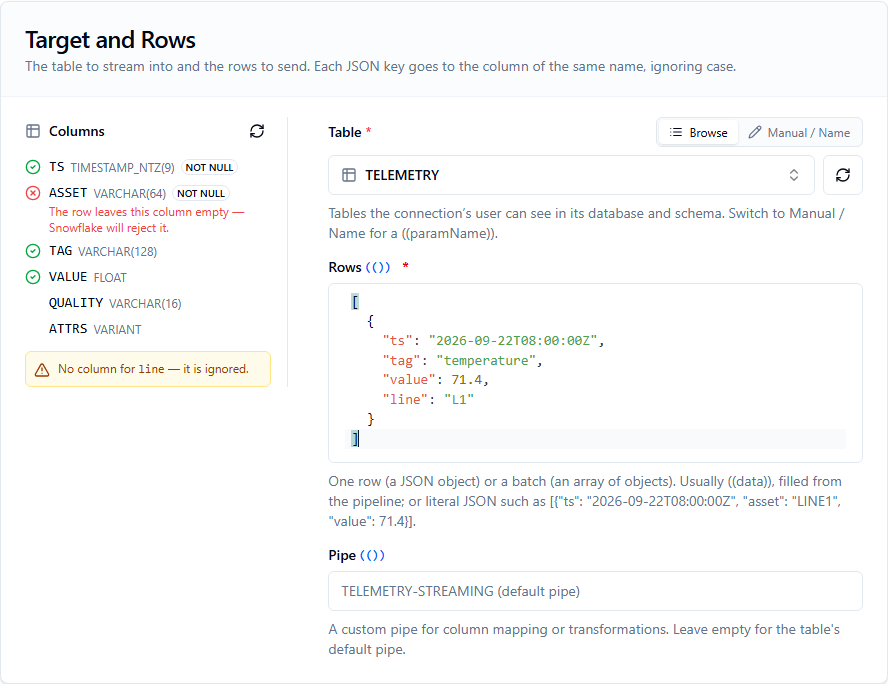Click into the Rows JSON editor

click(595, 373)
